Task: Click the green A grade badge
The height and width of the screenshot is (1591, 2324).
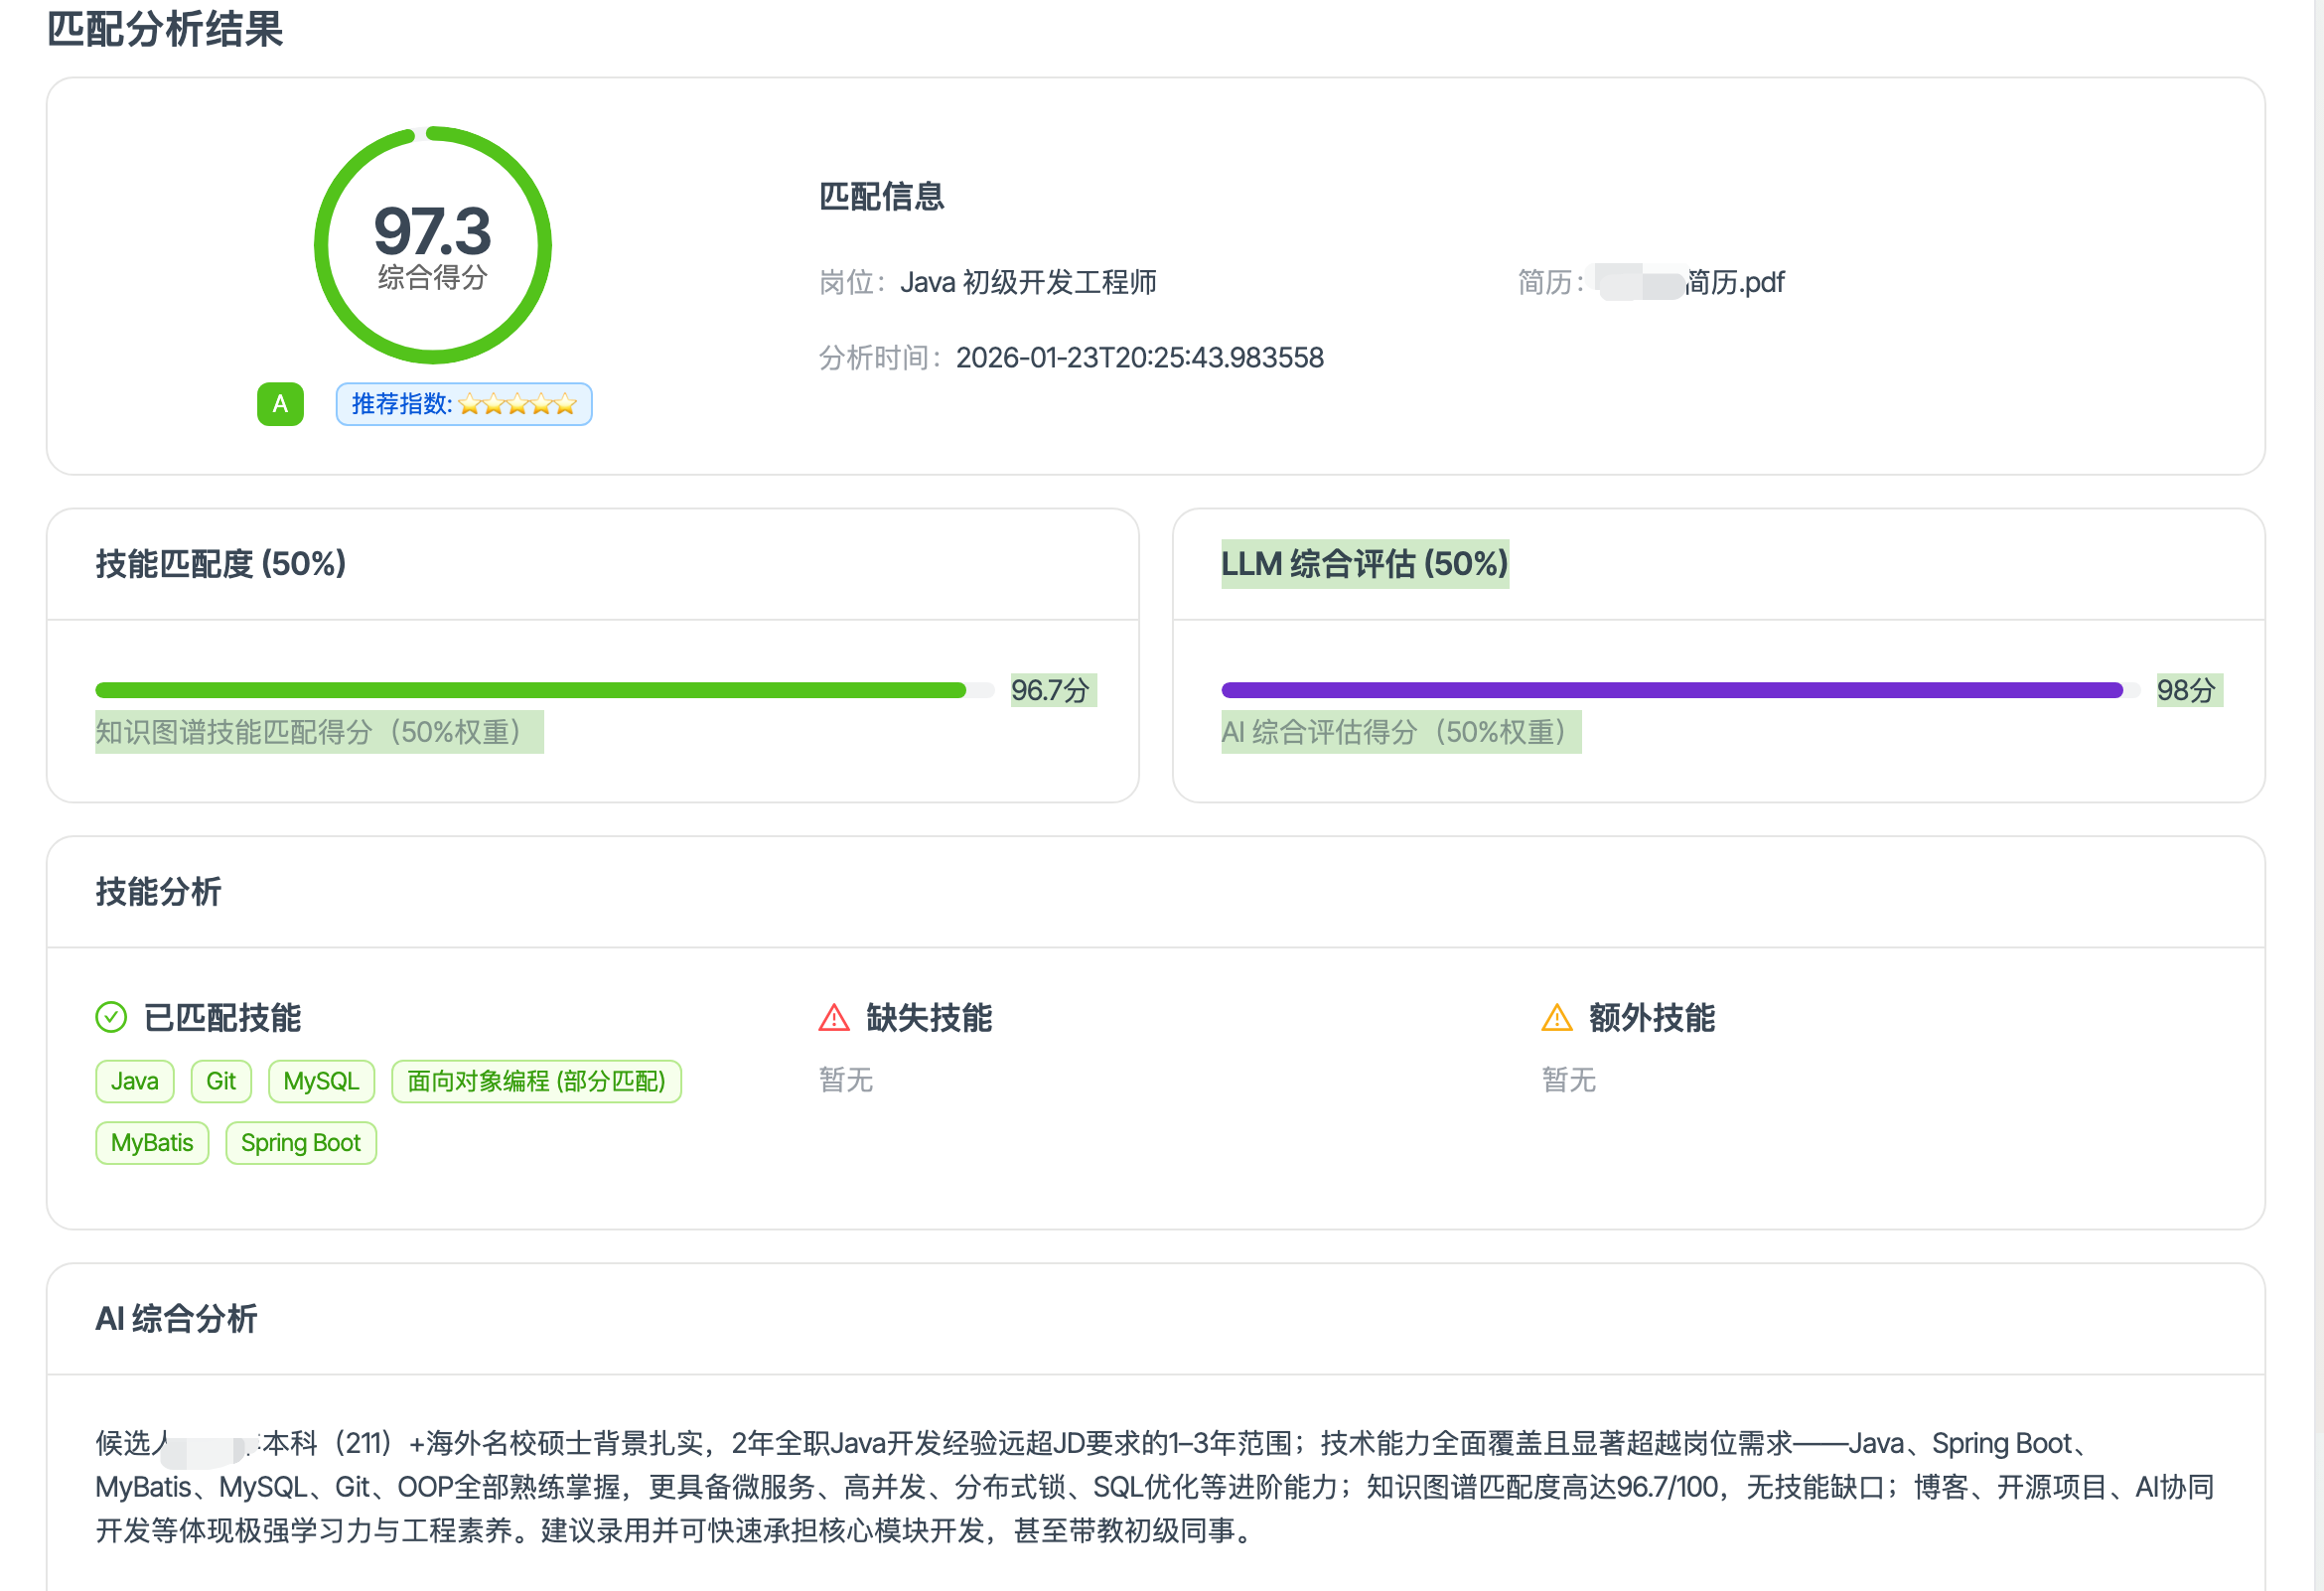Action: coord(280,404)
